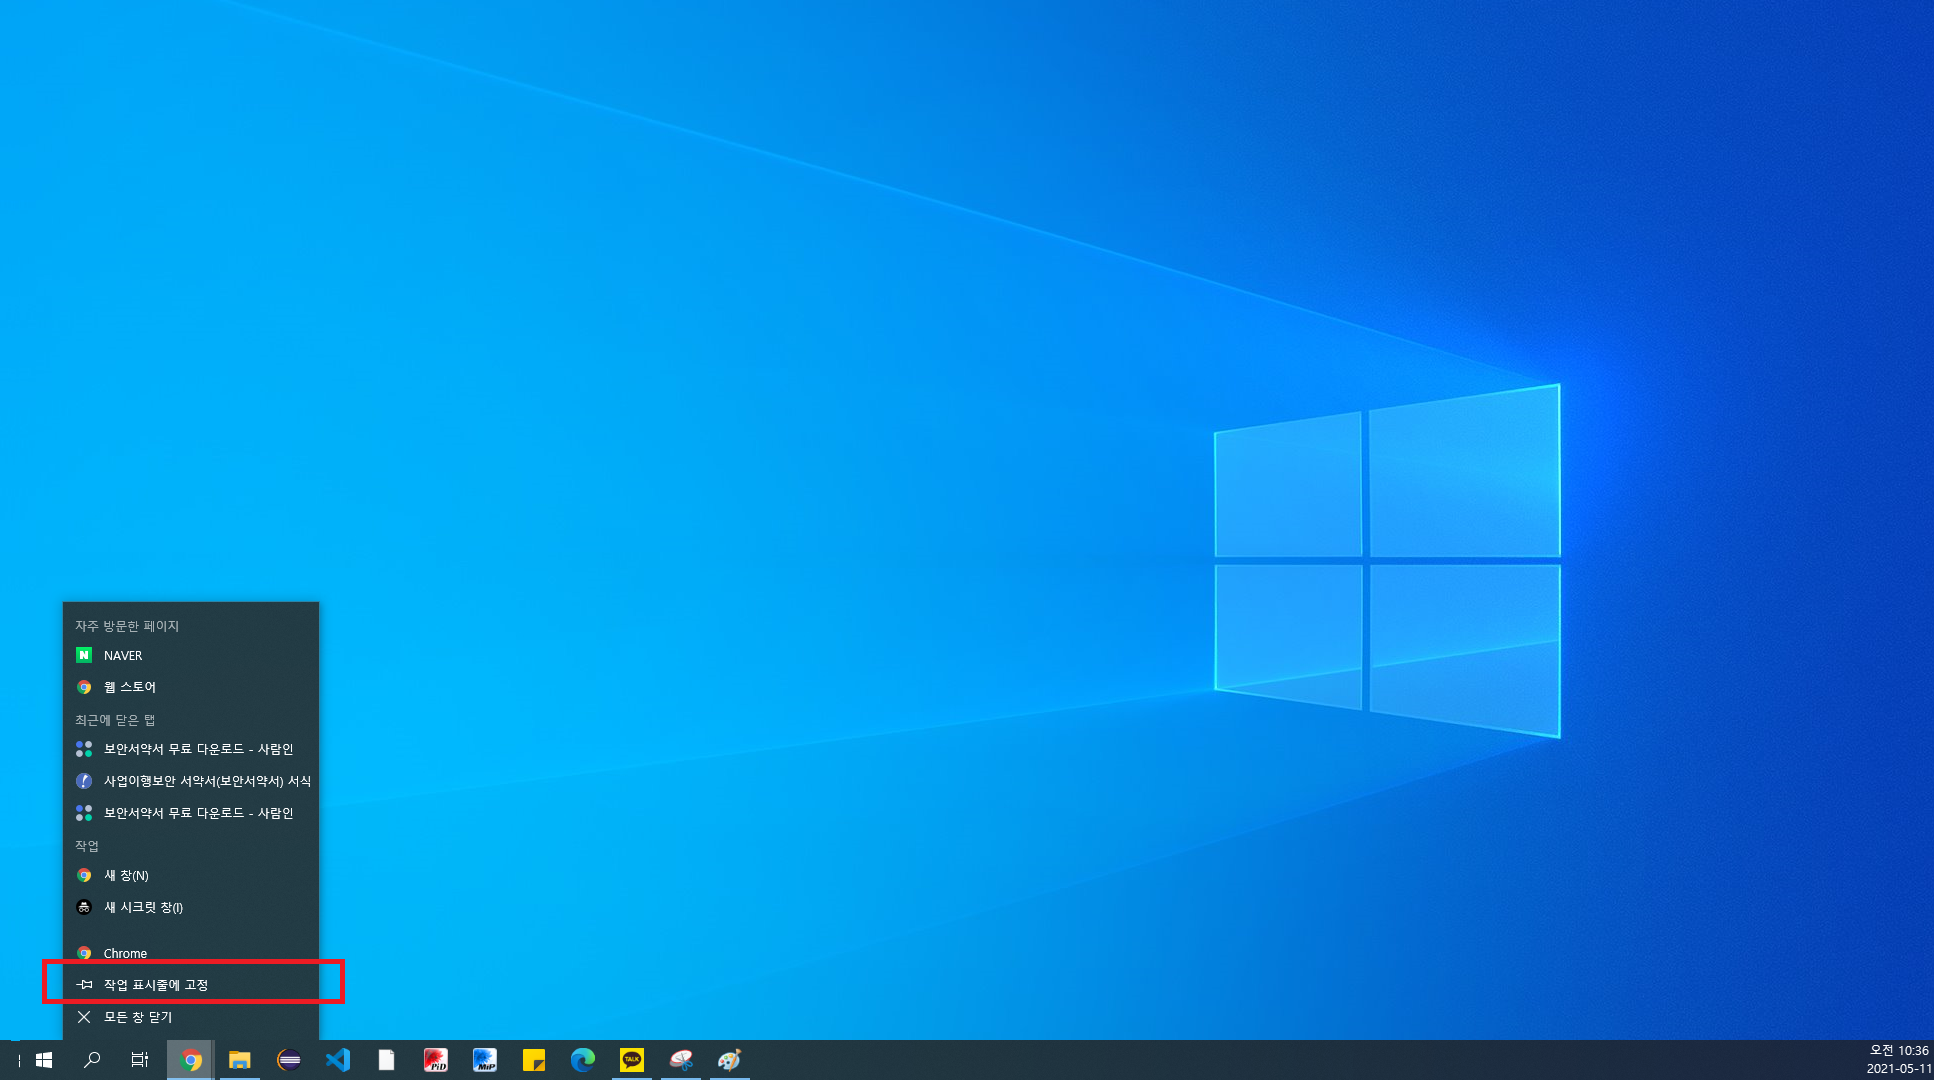
Task: Open the blue MiP app icon
Action: coord(485,1060)
